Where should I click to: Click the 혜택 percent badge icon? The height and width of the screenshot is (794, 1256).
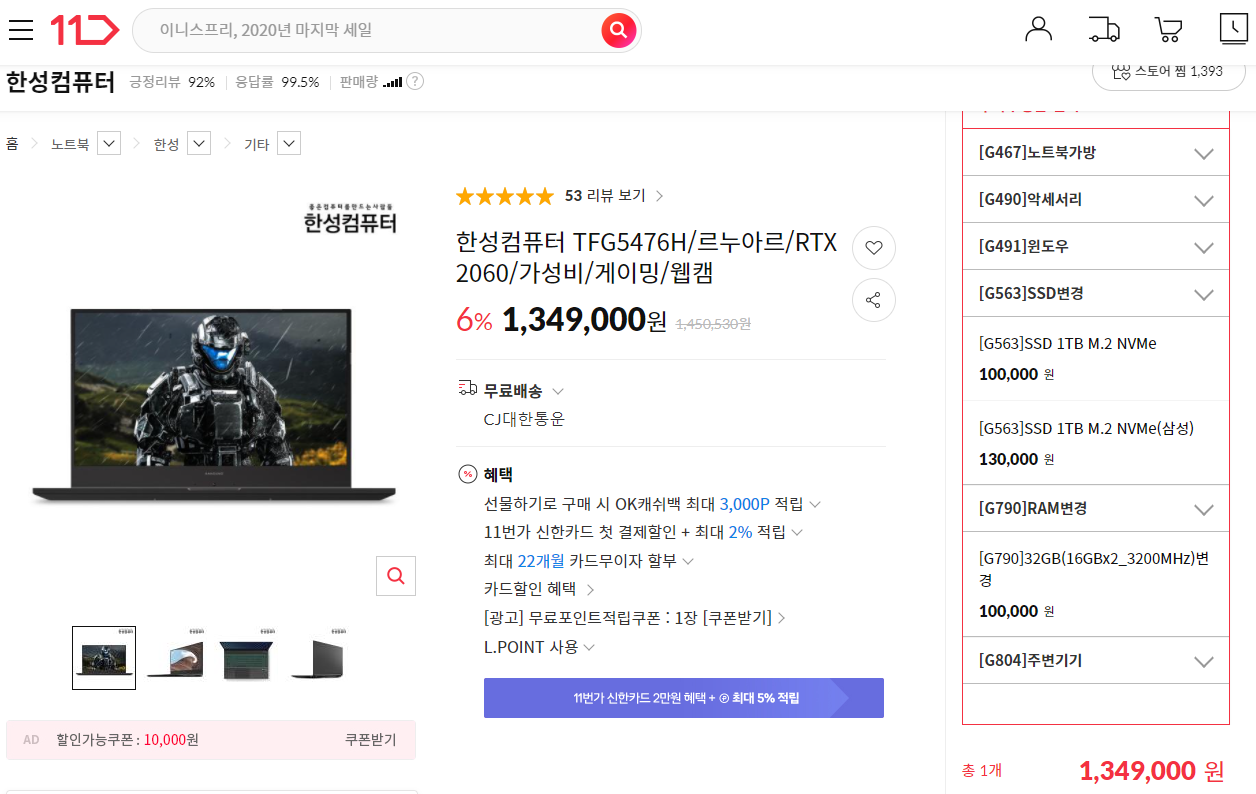[467, 474]
